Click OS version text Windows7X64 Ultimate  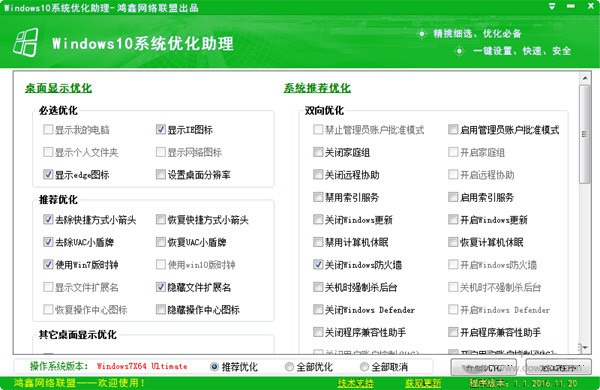pos(142,366)
